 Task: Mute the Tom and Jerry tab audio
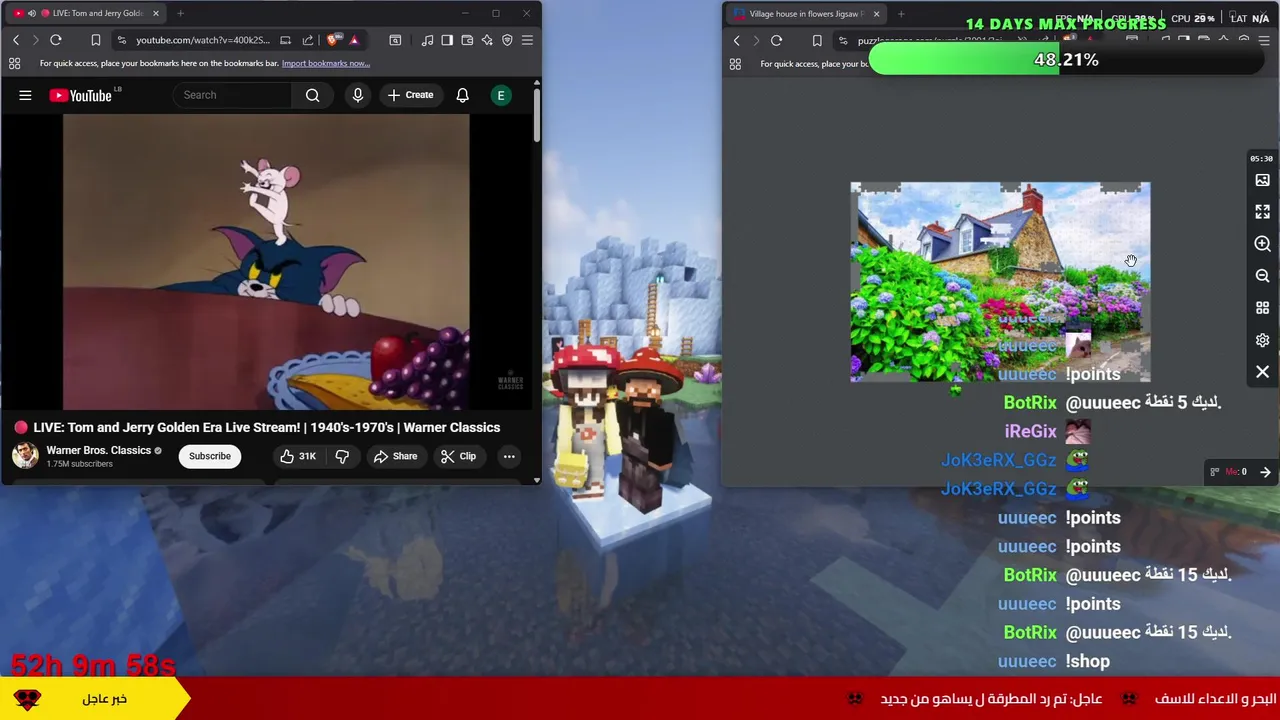point(32,13)
